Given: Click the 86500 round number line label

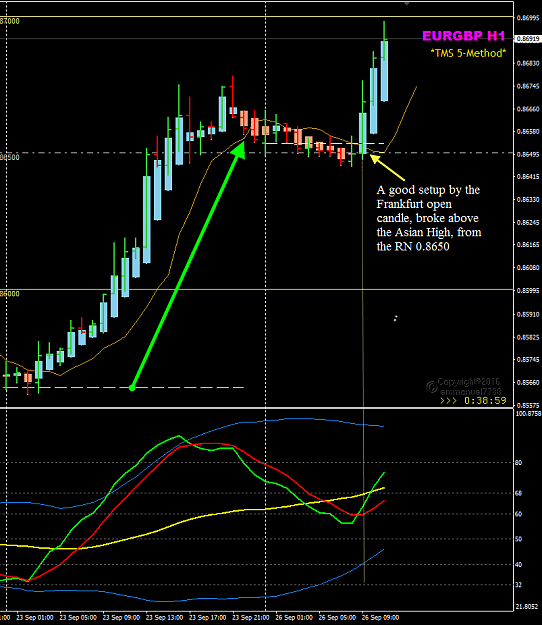Looking at the screenshot, I should click(10, 157).
